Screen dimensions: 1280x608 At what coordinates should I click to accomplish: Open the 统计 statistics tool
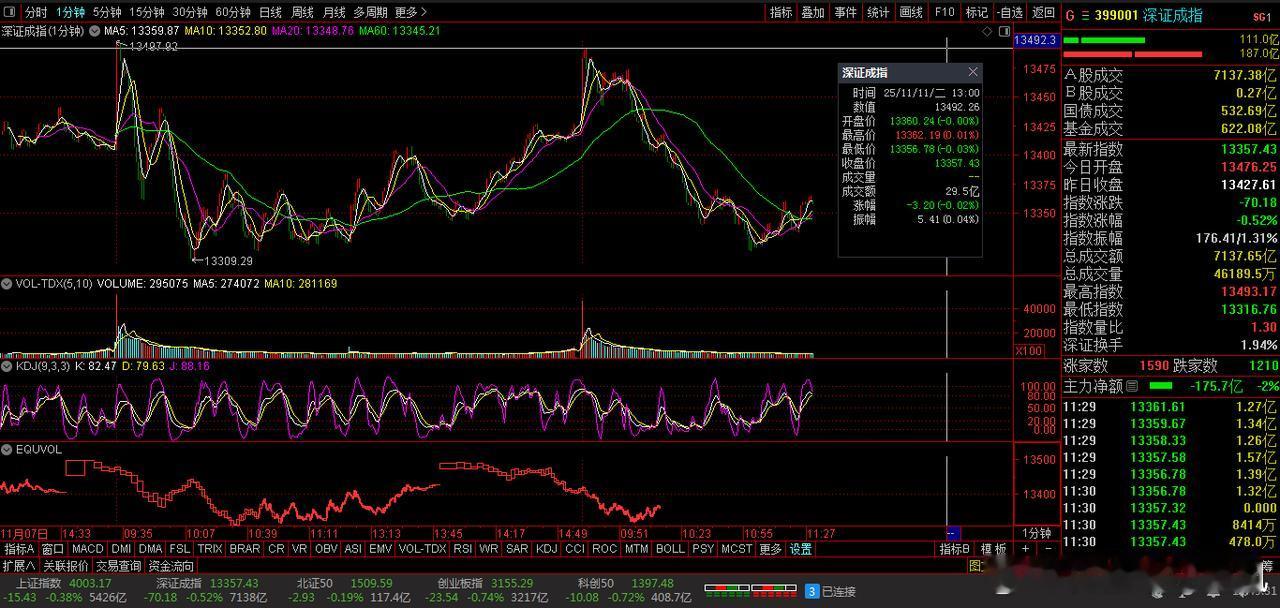click(878, 12)
